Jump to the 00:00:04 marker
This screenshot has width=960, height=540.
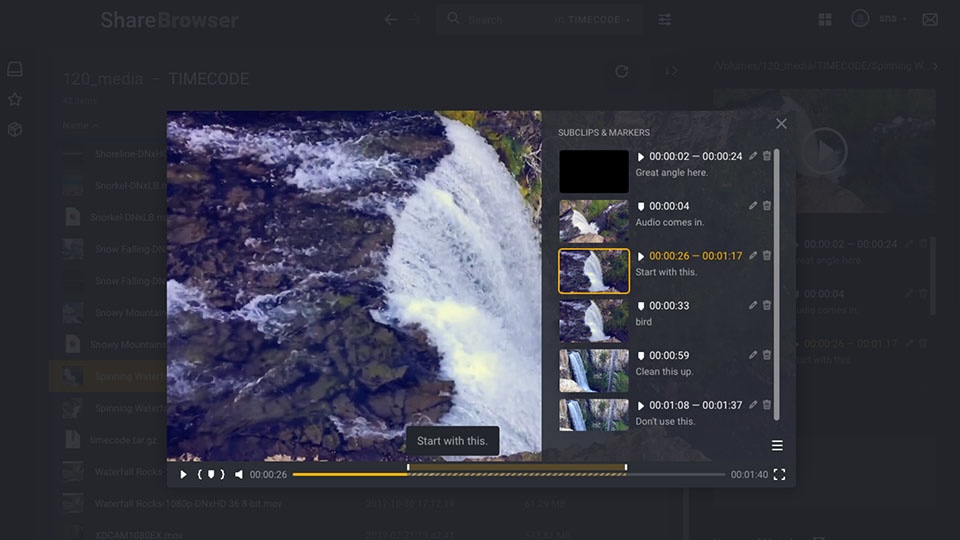point(640,206)
